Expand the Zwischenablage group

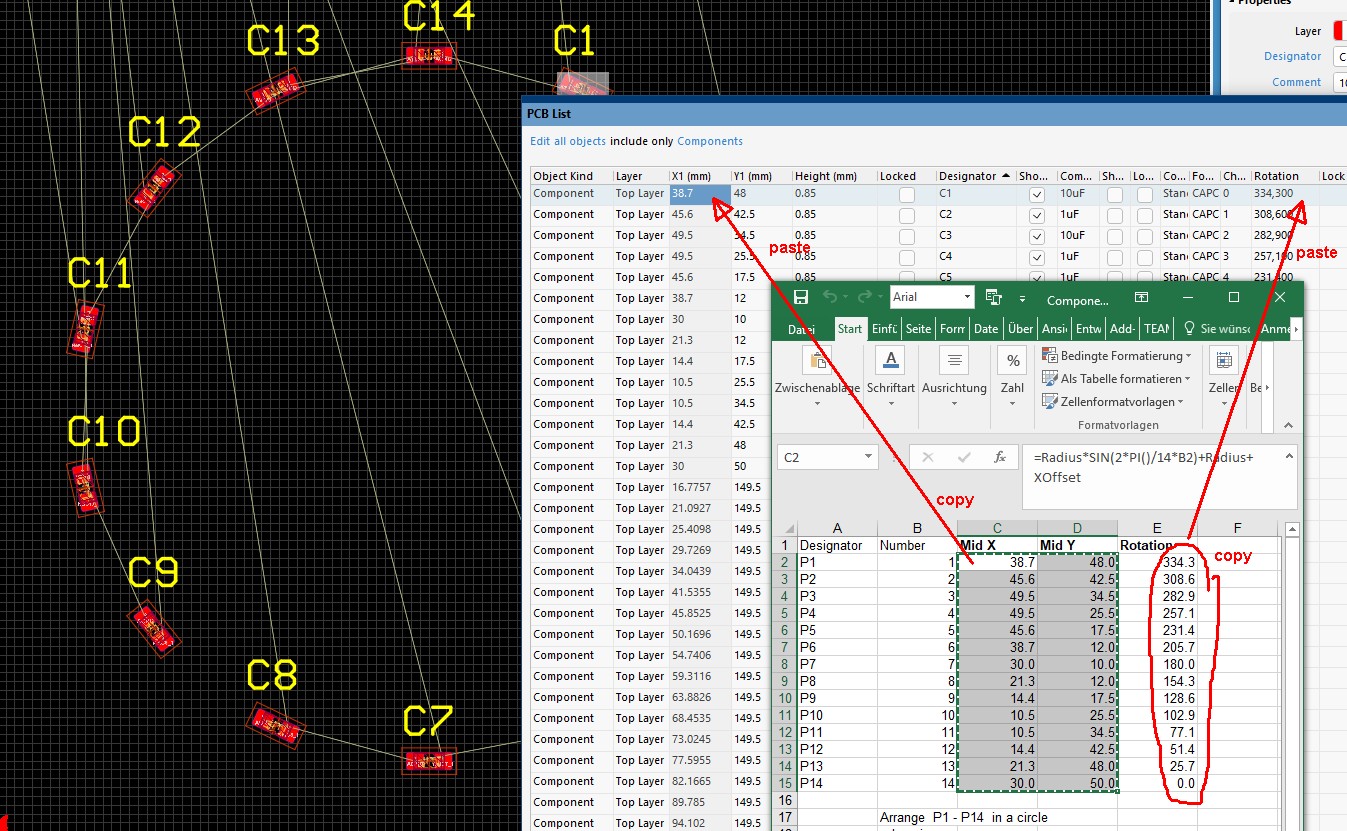click(x=817, y=403)
